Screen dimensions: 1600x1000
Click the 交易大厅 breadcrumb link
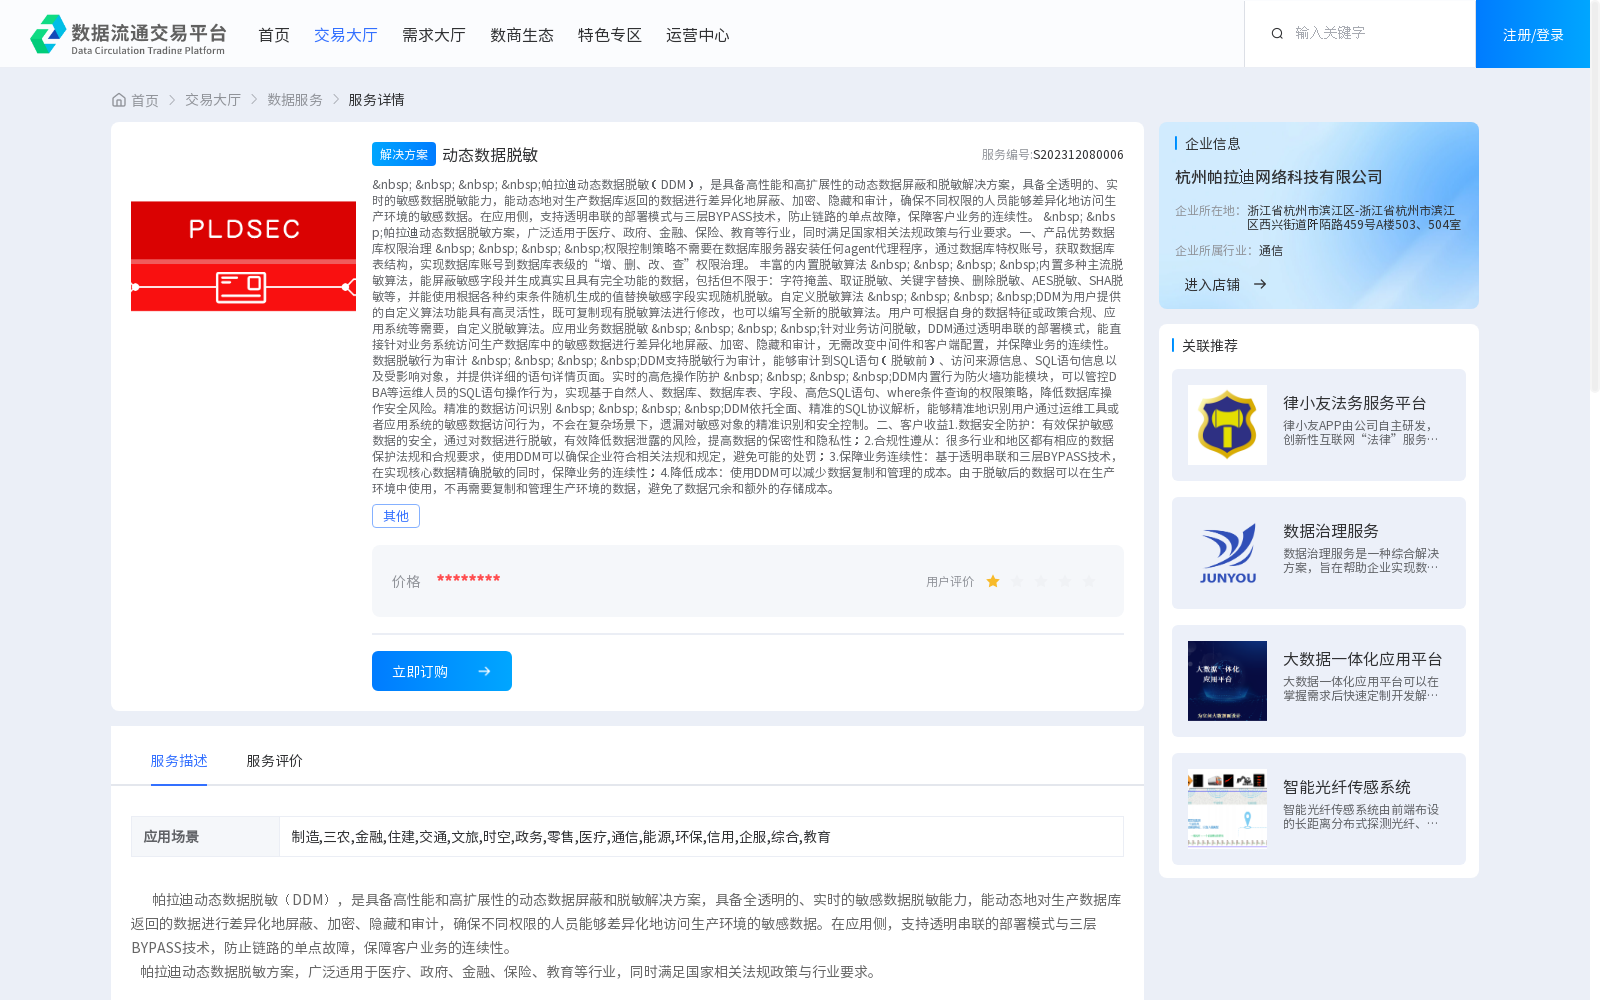click(213, 100)
